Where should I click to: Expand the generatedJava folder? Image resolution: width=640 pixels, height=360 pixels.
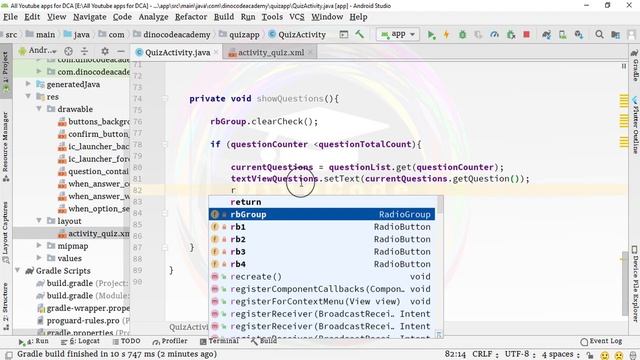click(x=28, y=84)
